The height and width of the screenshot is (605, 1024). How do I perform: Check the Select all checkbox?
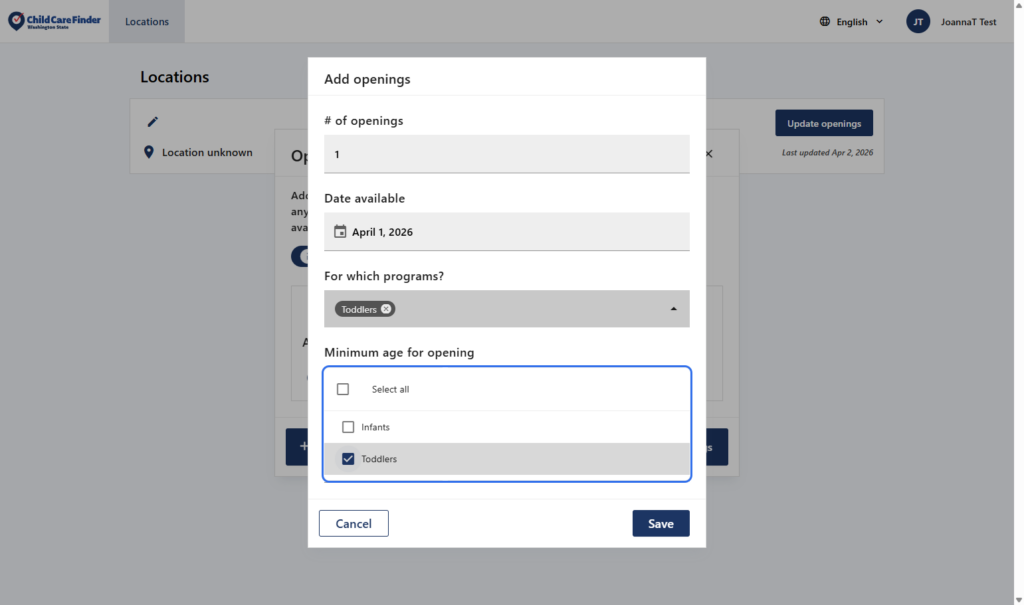click(x=343, y=389)
